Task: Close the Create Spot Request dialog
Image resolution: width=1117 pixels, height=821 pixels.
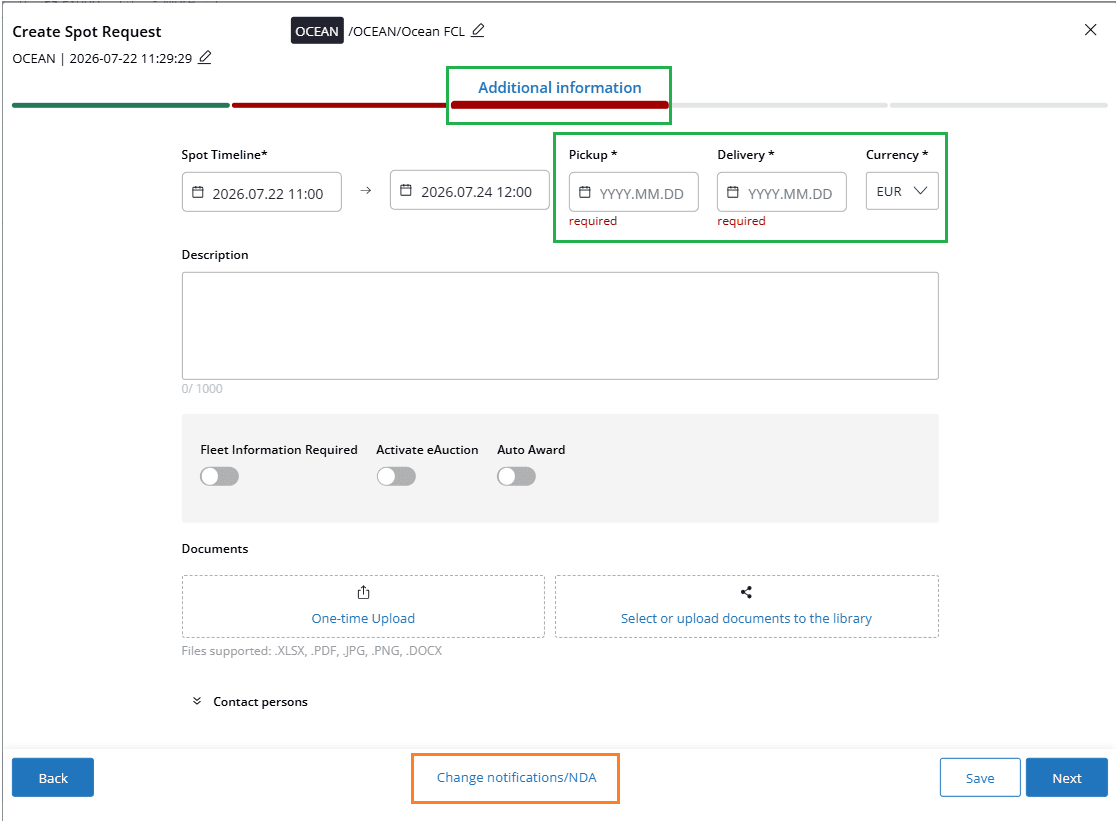Action: (1090, 30)
